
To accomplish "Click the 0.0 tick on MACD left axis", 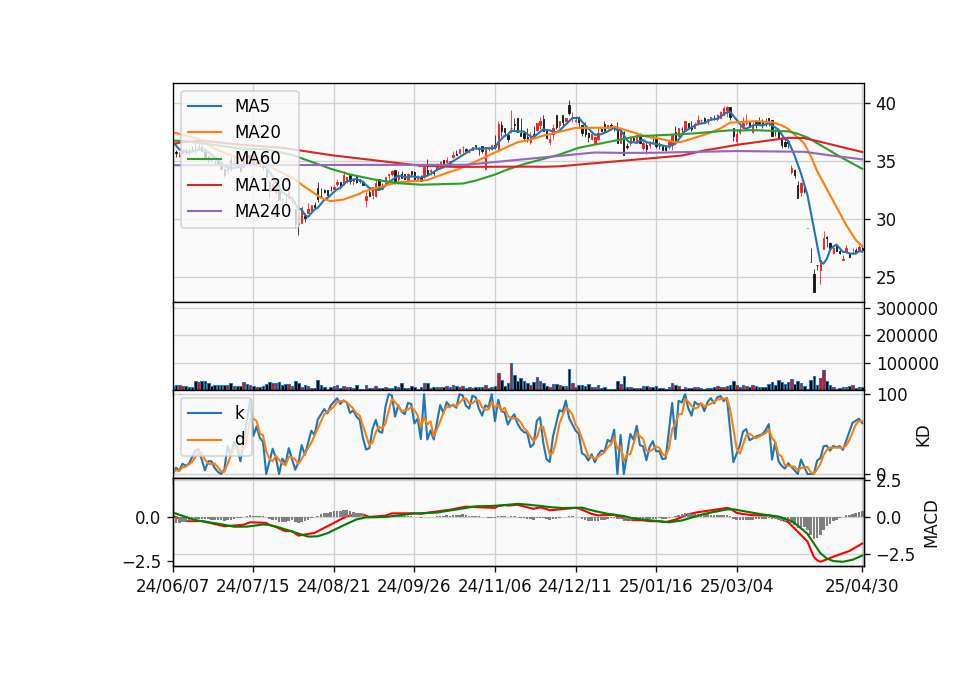I will (x=148, y=518).
